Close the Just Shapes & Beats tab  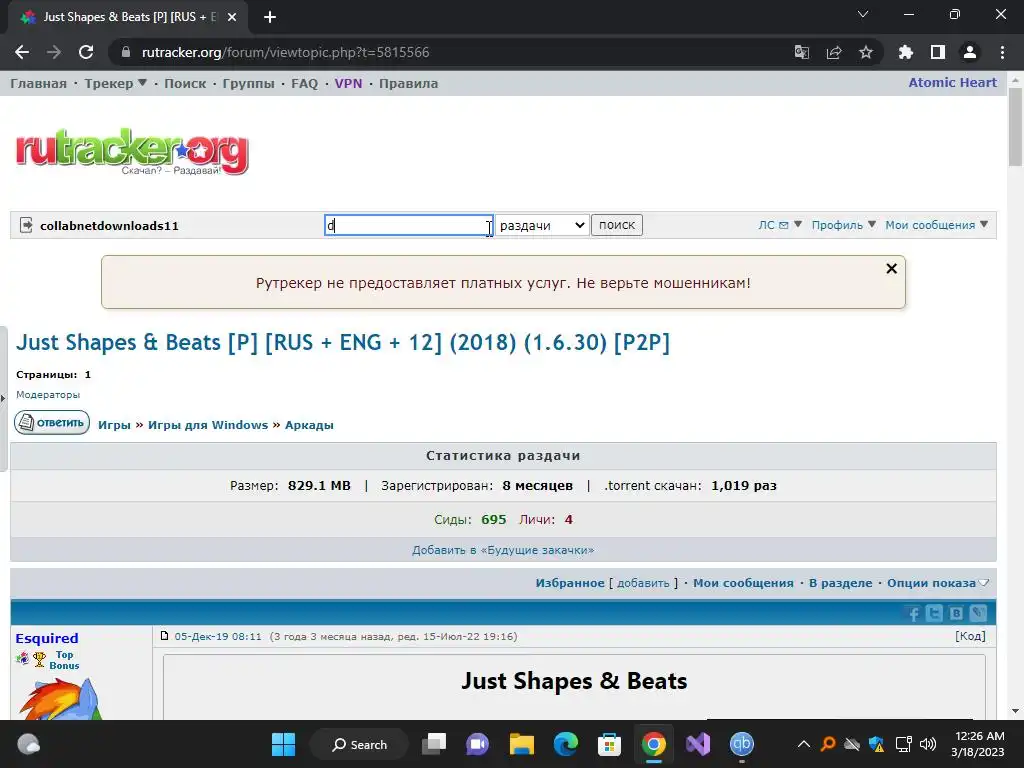(x=232, y=17)
